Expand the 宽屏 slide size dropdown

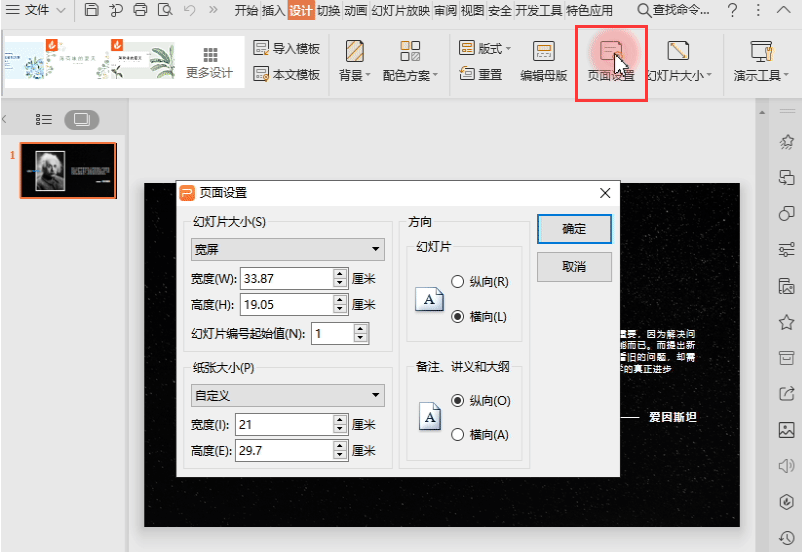288,249
